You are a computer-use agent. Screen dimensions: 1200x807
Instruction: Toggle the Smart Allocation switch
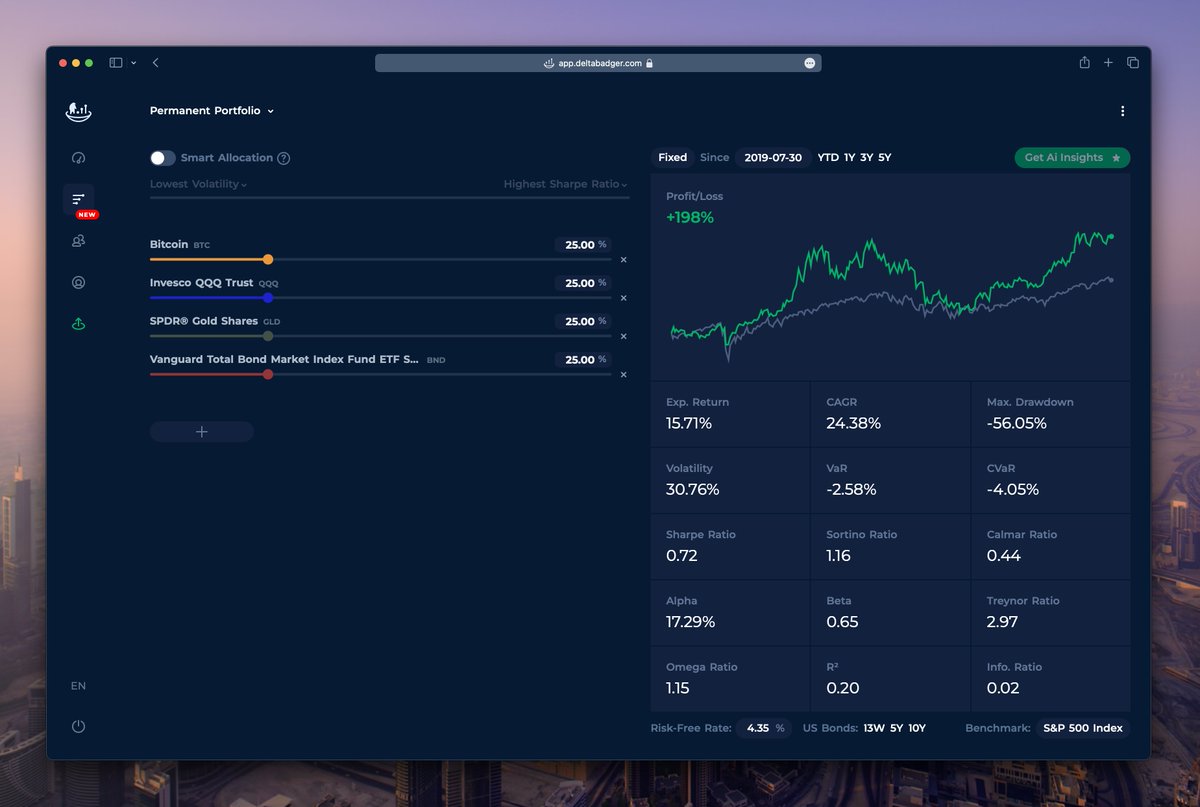(x=162, y=158)
